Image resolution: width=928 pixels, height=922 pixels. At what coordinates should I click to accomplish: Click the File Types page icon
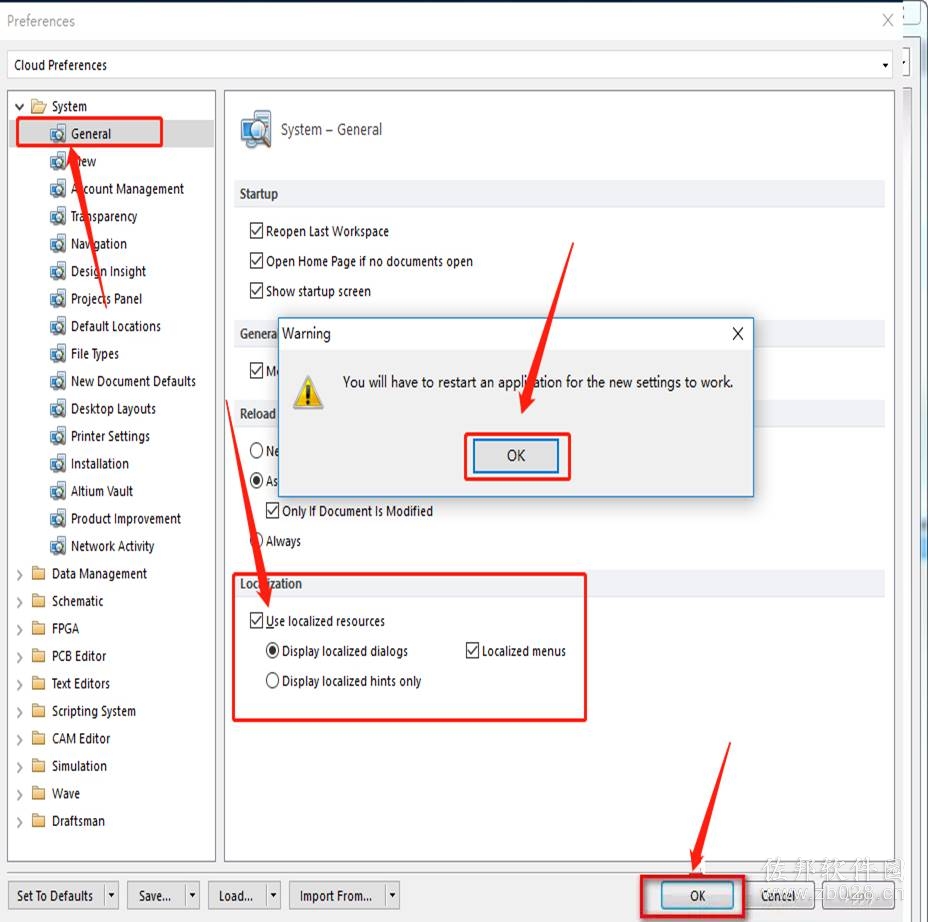click(57, 354)
